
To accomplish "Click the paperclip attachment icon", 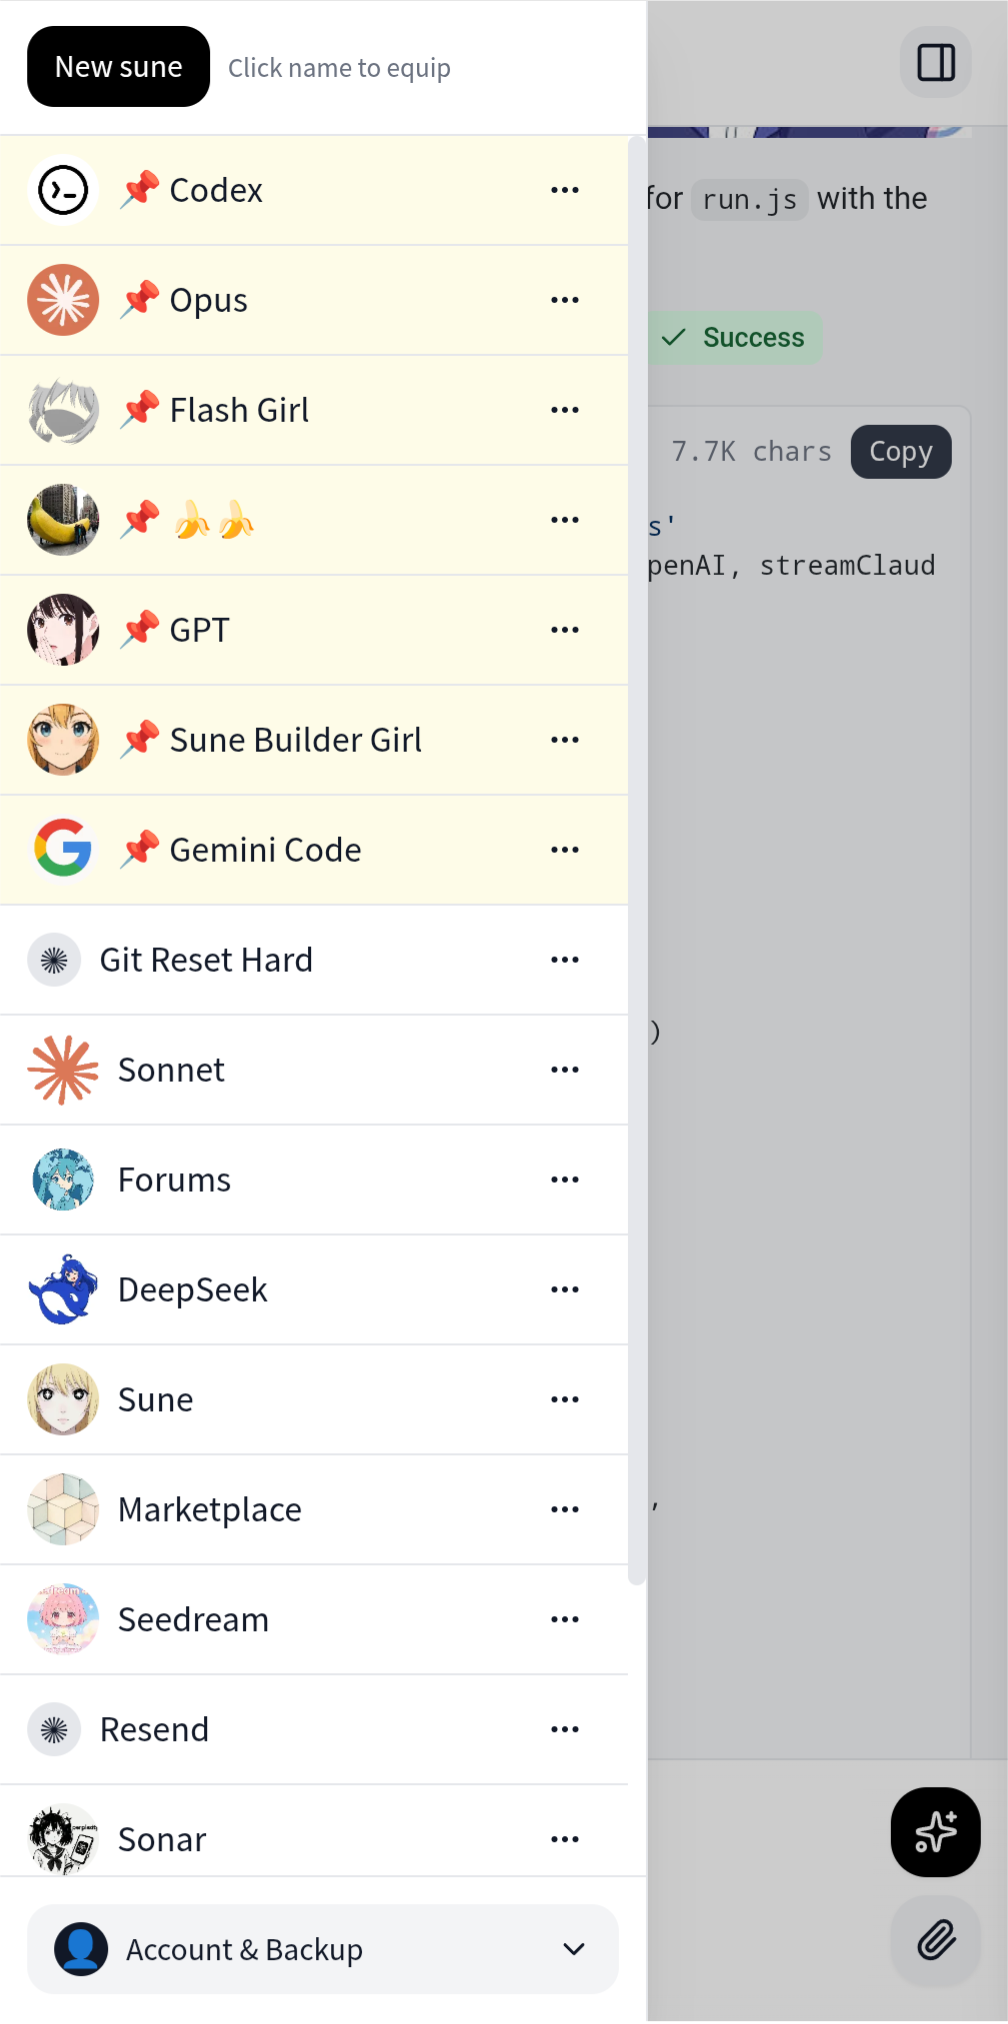I will click(x=936, y=1941).
